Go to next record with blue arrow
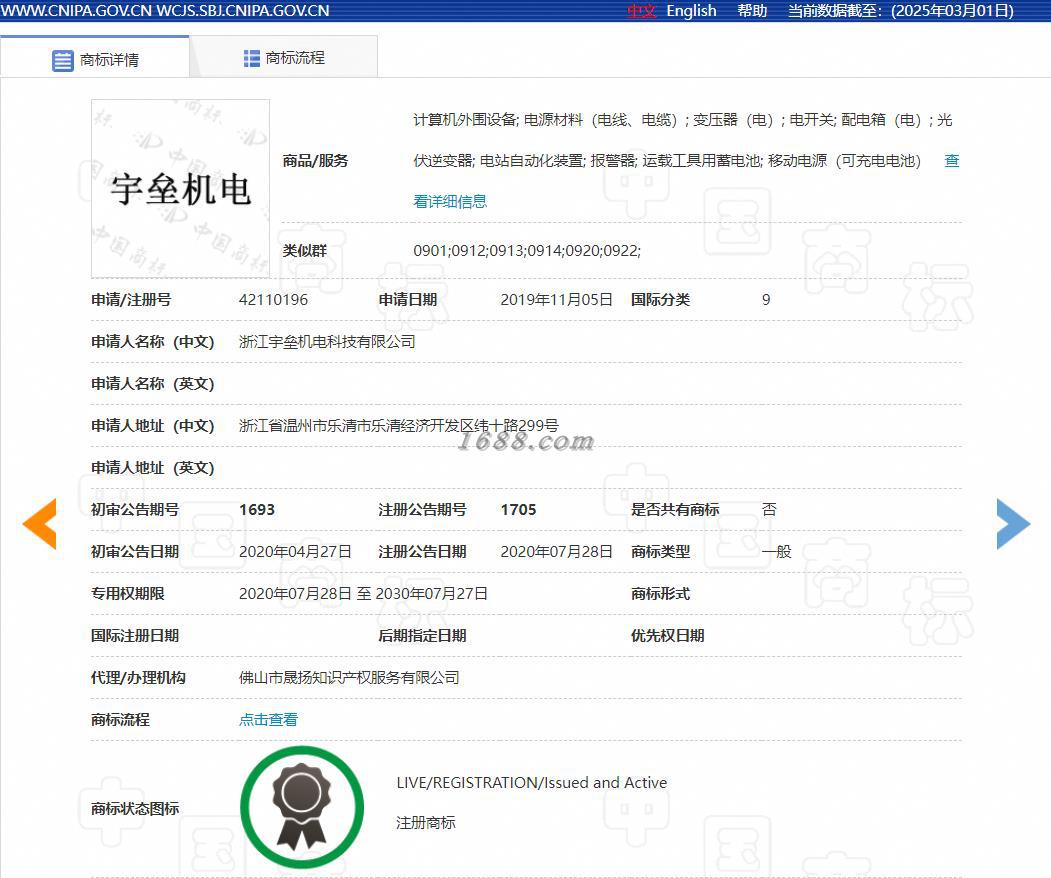This screenshot has width=1051, height=878. click(1013, 524)
